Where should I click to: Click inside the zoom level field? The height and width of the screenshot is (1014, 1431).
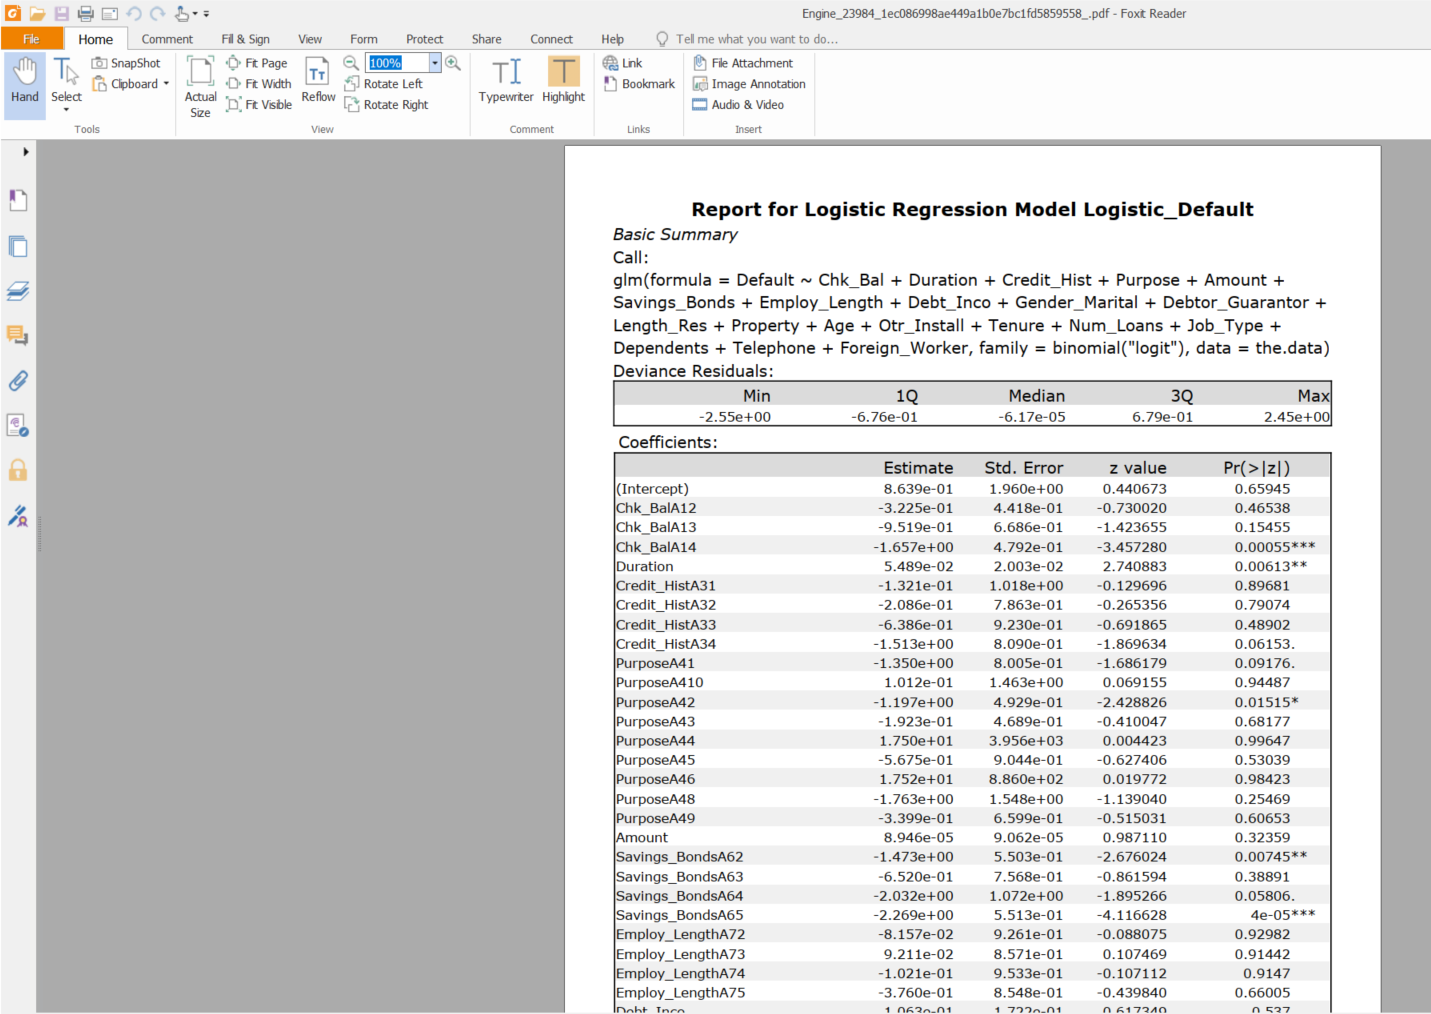tap(398, 62)
